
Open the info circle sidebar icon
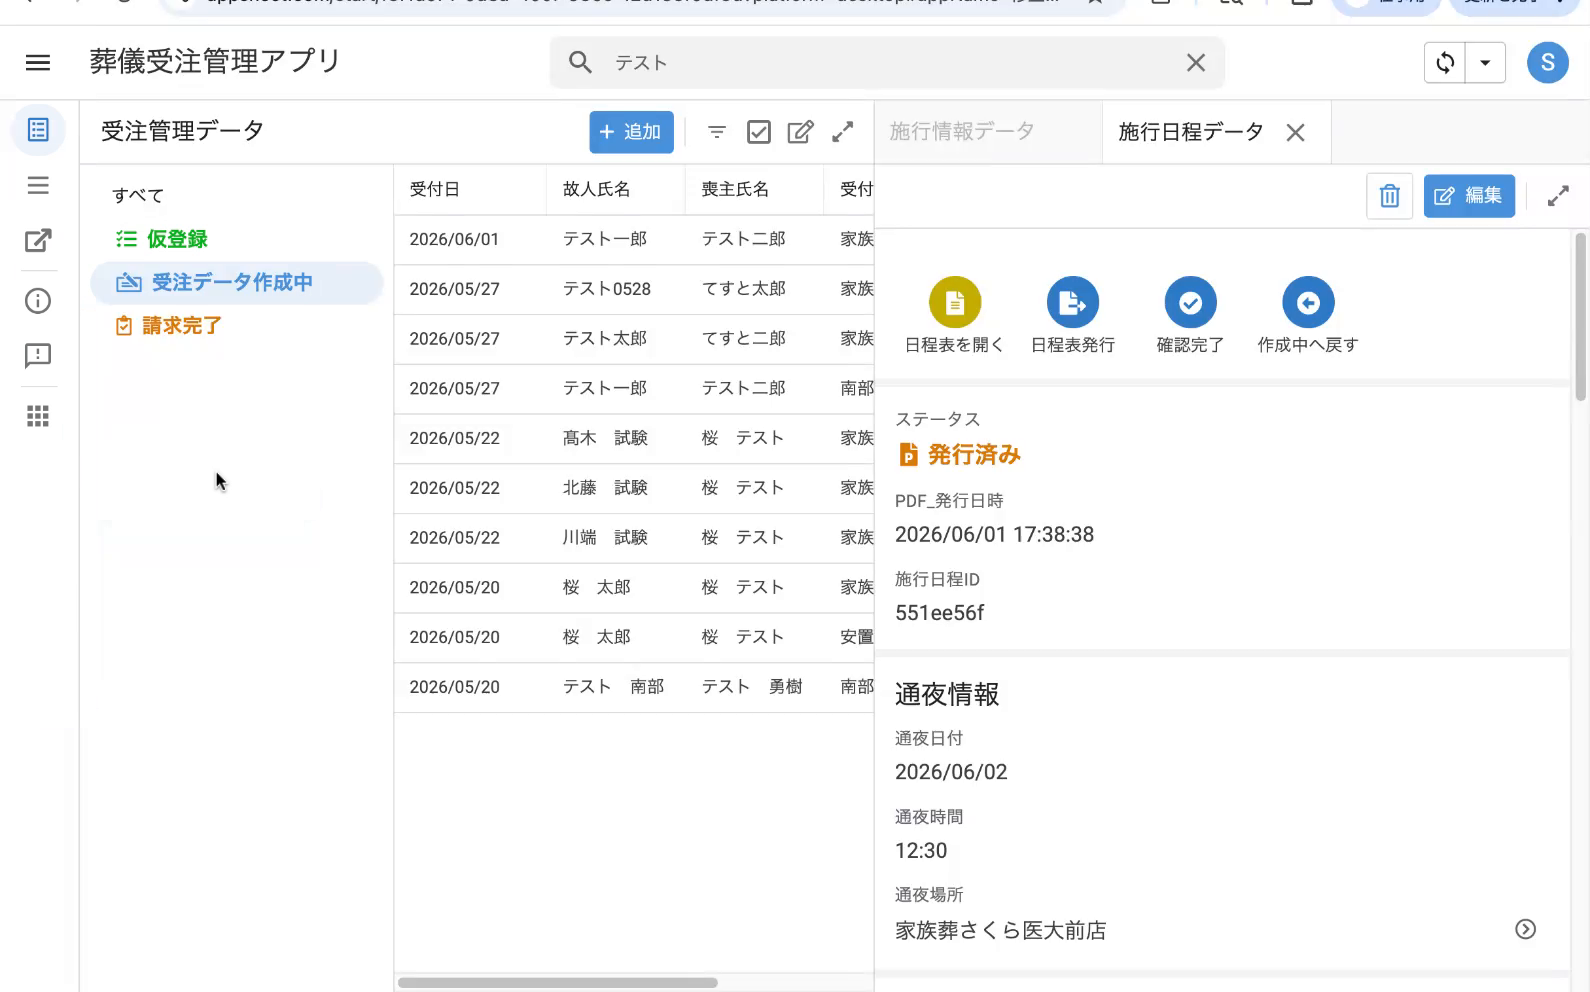pos(38,301)
